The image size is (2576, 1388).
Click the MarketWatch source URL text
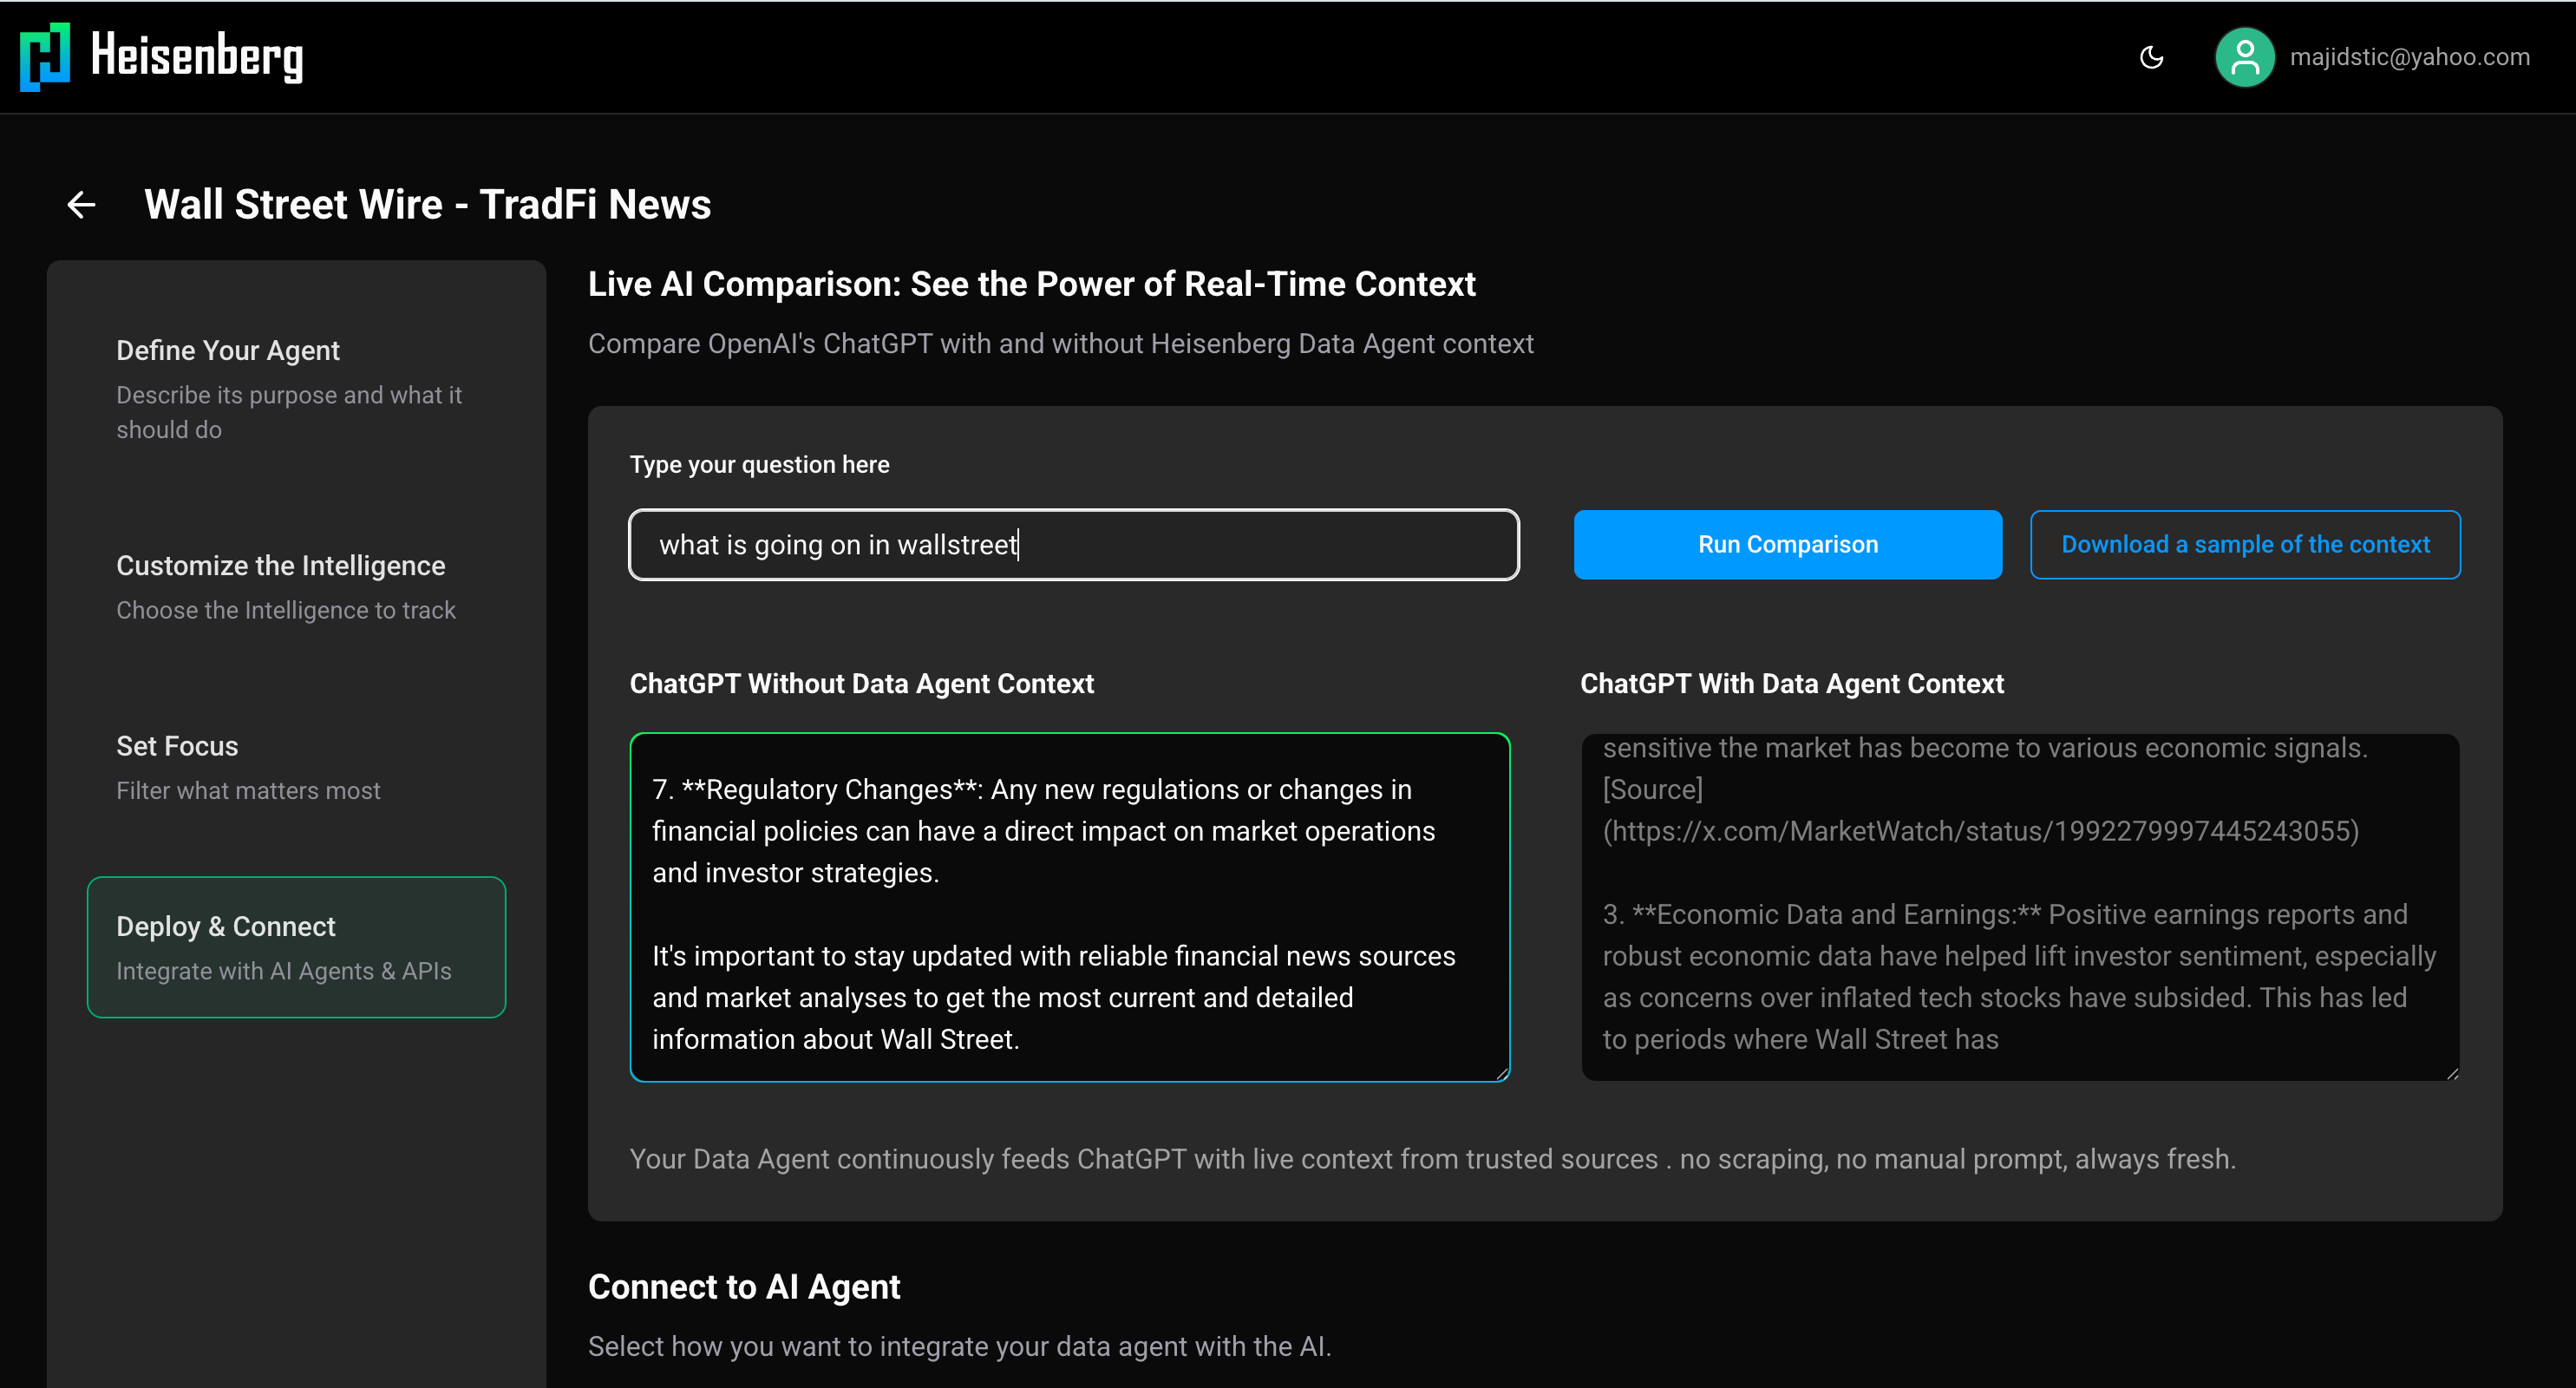(1980, 831)
